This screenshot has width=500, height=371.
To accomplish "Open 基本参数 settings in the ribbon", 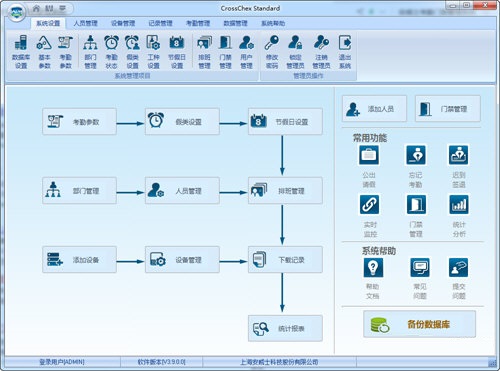I will click(x=44, y=52).
